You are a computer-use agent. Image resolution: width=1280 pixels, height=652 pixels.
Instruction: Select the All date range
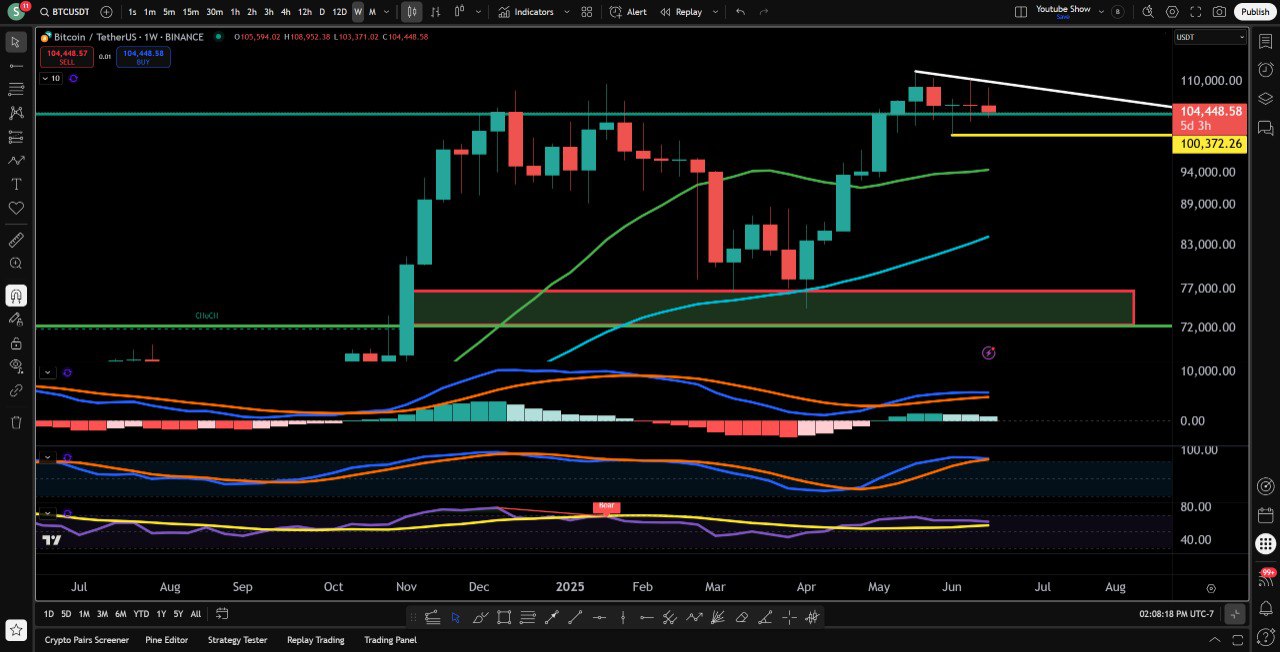coord(195,614)
